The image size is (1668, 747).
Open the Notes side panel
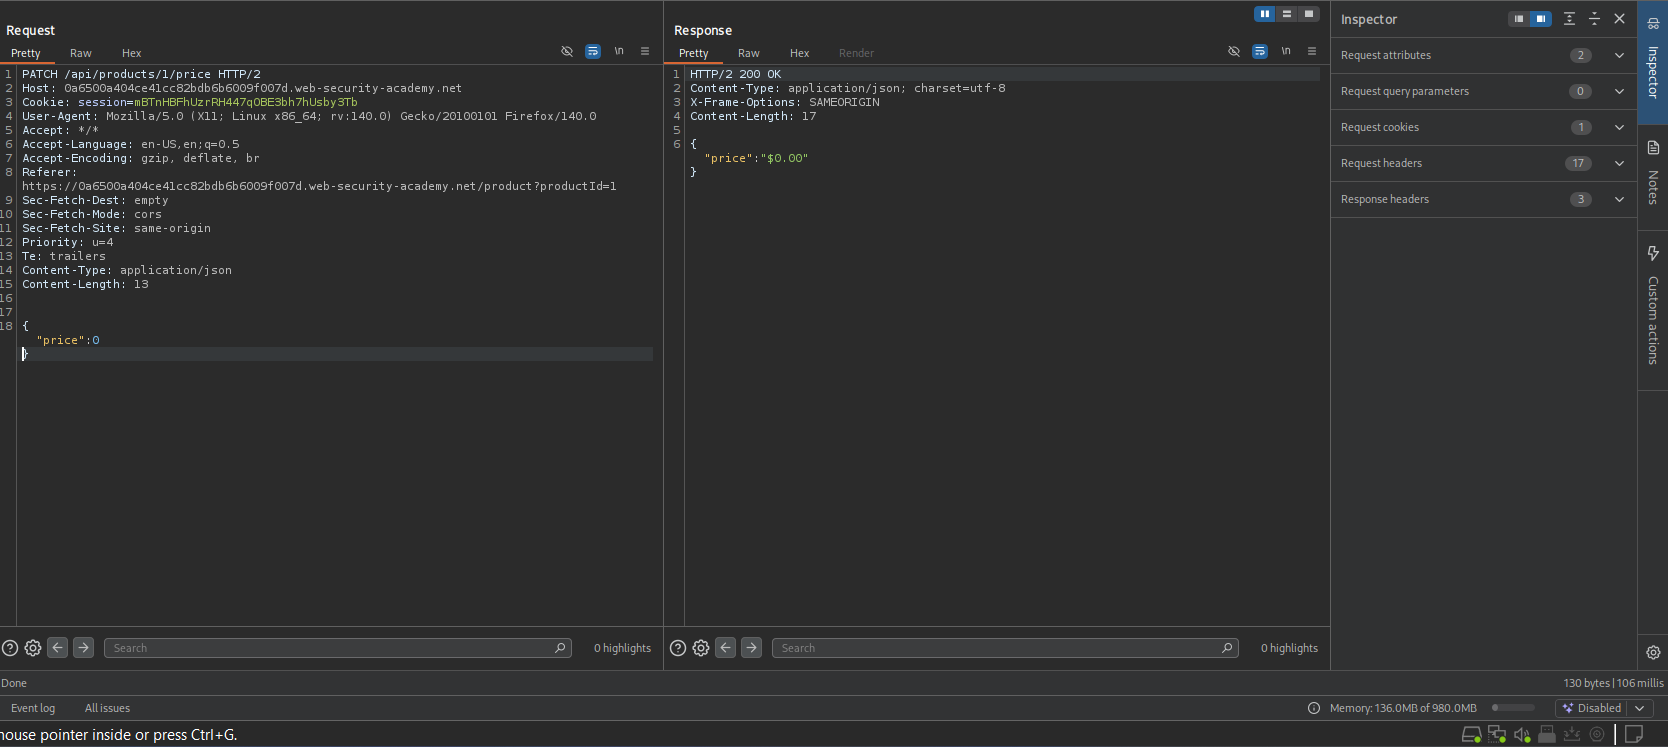coord(1653,174)
